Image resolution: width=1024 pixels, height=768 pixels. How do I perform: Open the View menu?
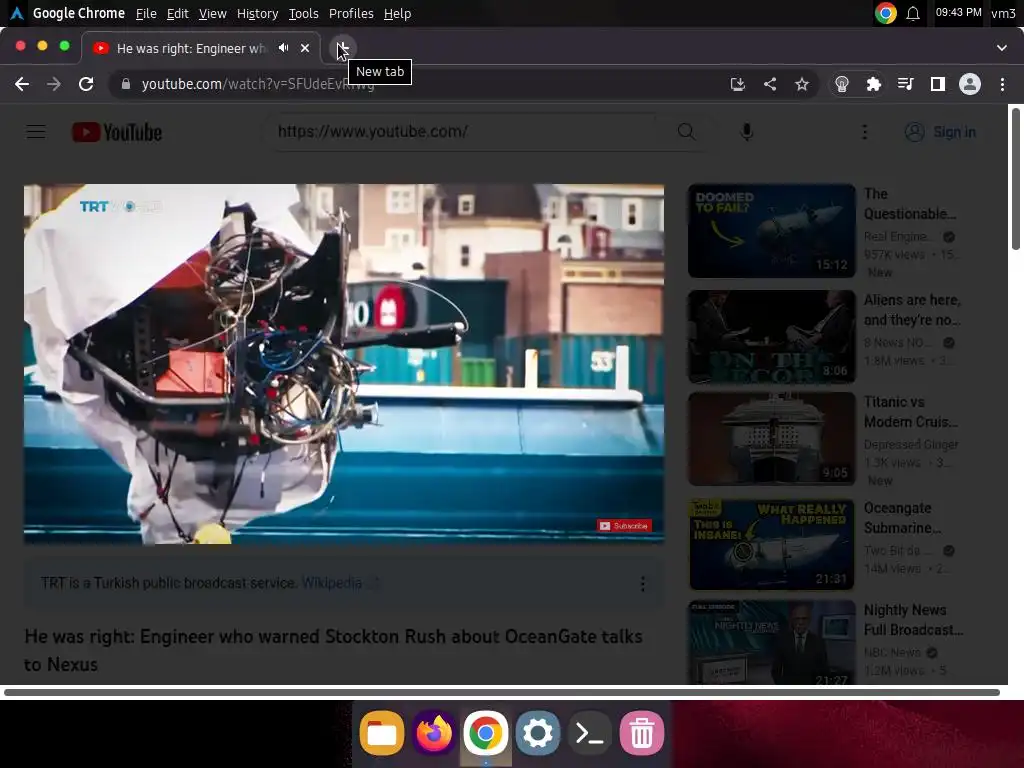tap(212, 13)
